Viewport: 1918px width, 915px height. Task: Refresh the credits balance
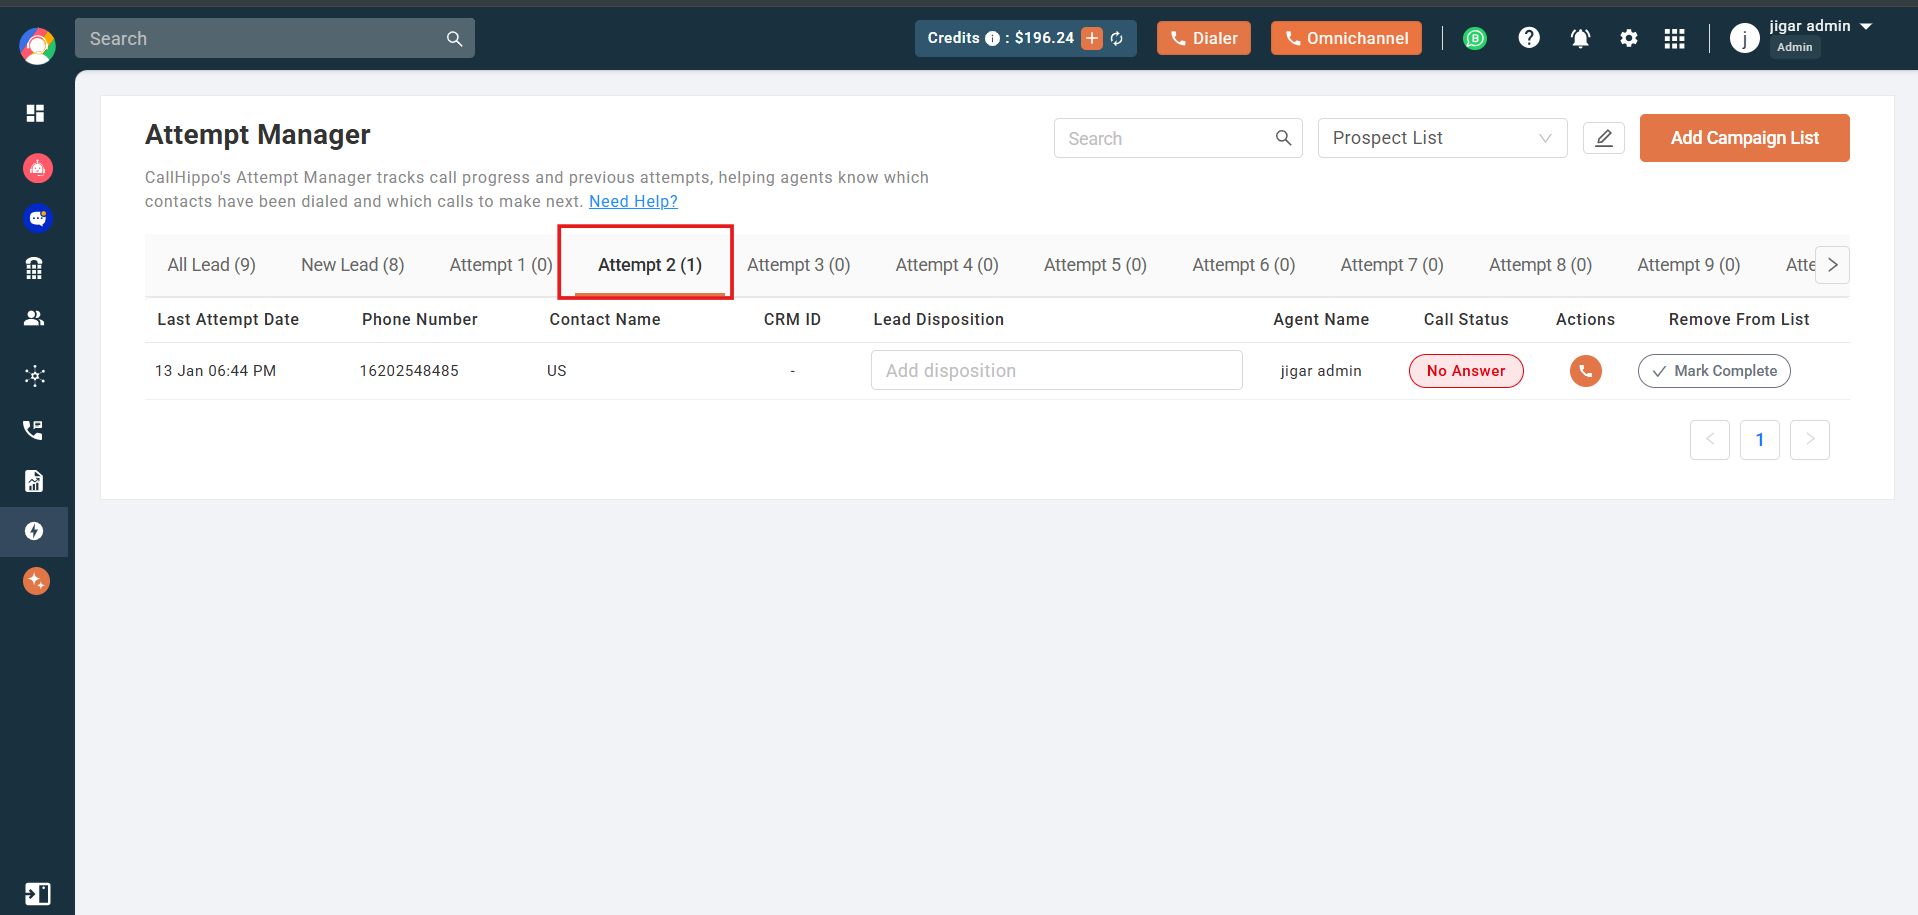pos(1117,39)
